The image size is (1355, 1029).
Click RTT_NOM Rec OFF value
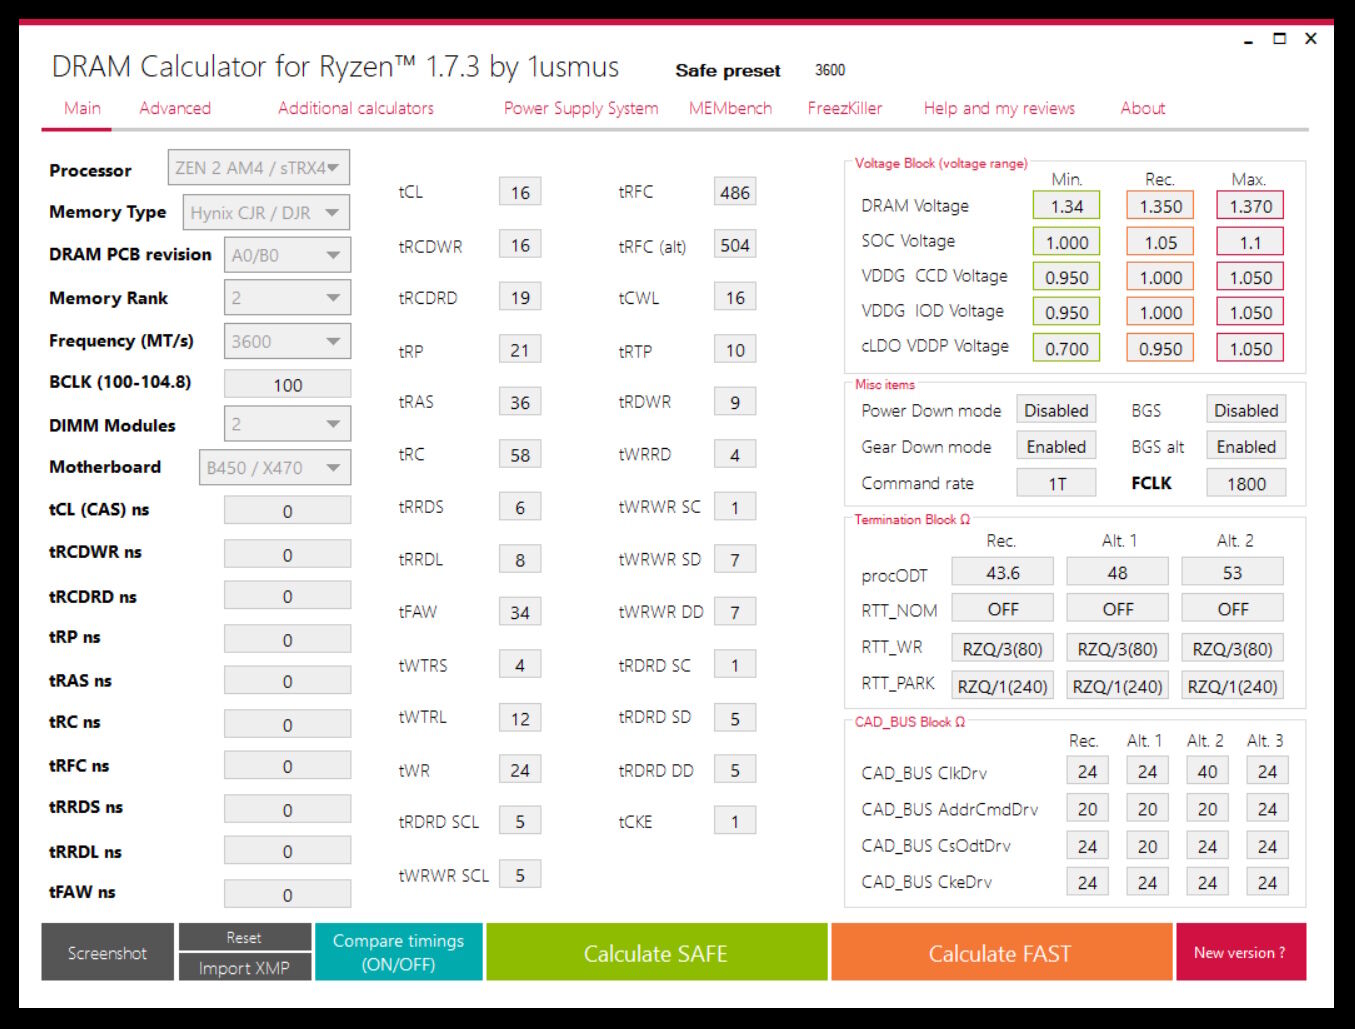(x=1002, y=608)
